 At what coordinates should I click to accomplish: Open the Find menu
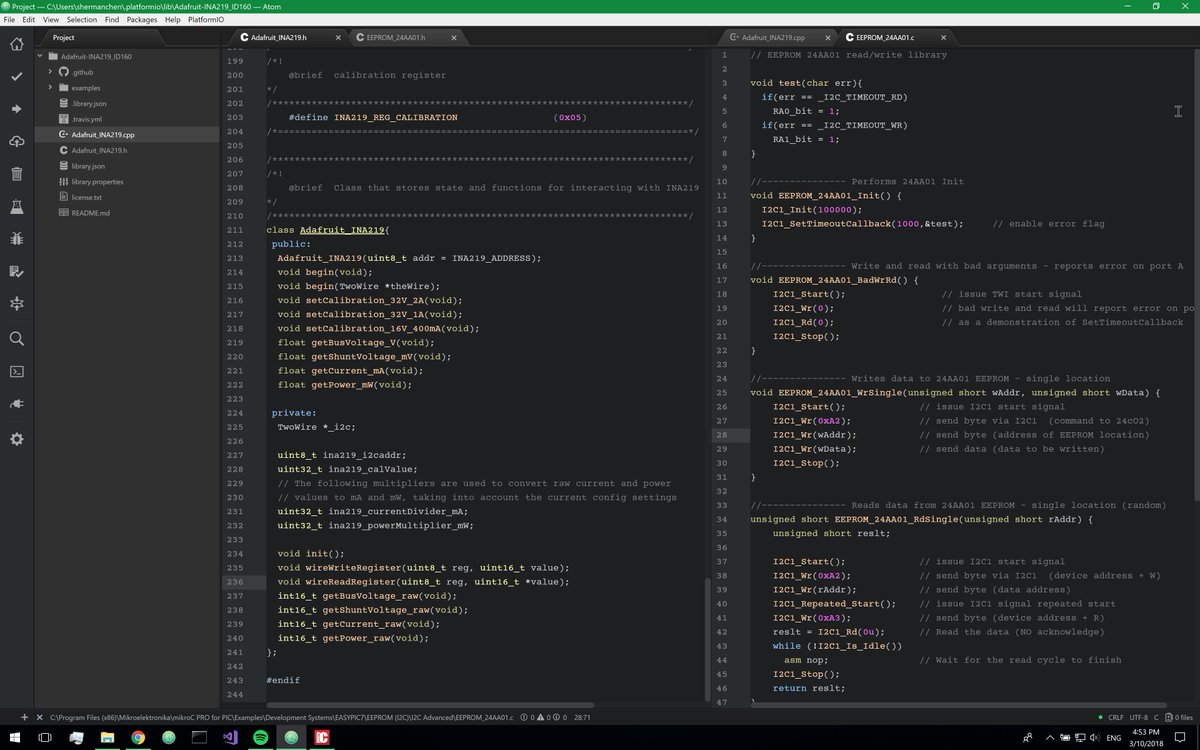pyautogui.click(x=112, y=19)
